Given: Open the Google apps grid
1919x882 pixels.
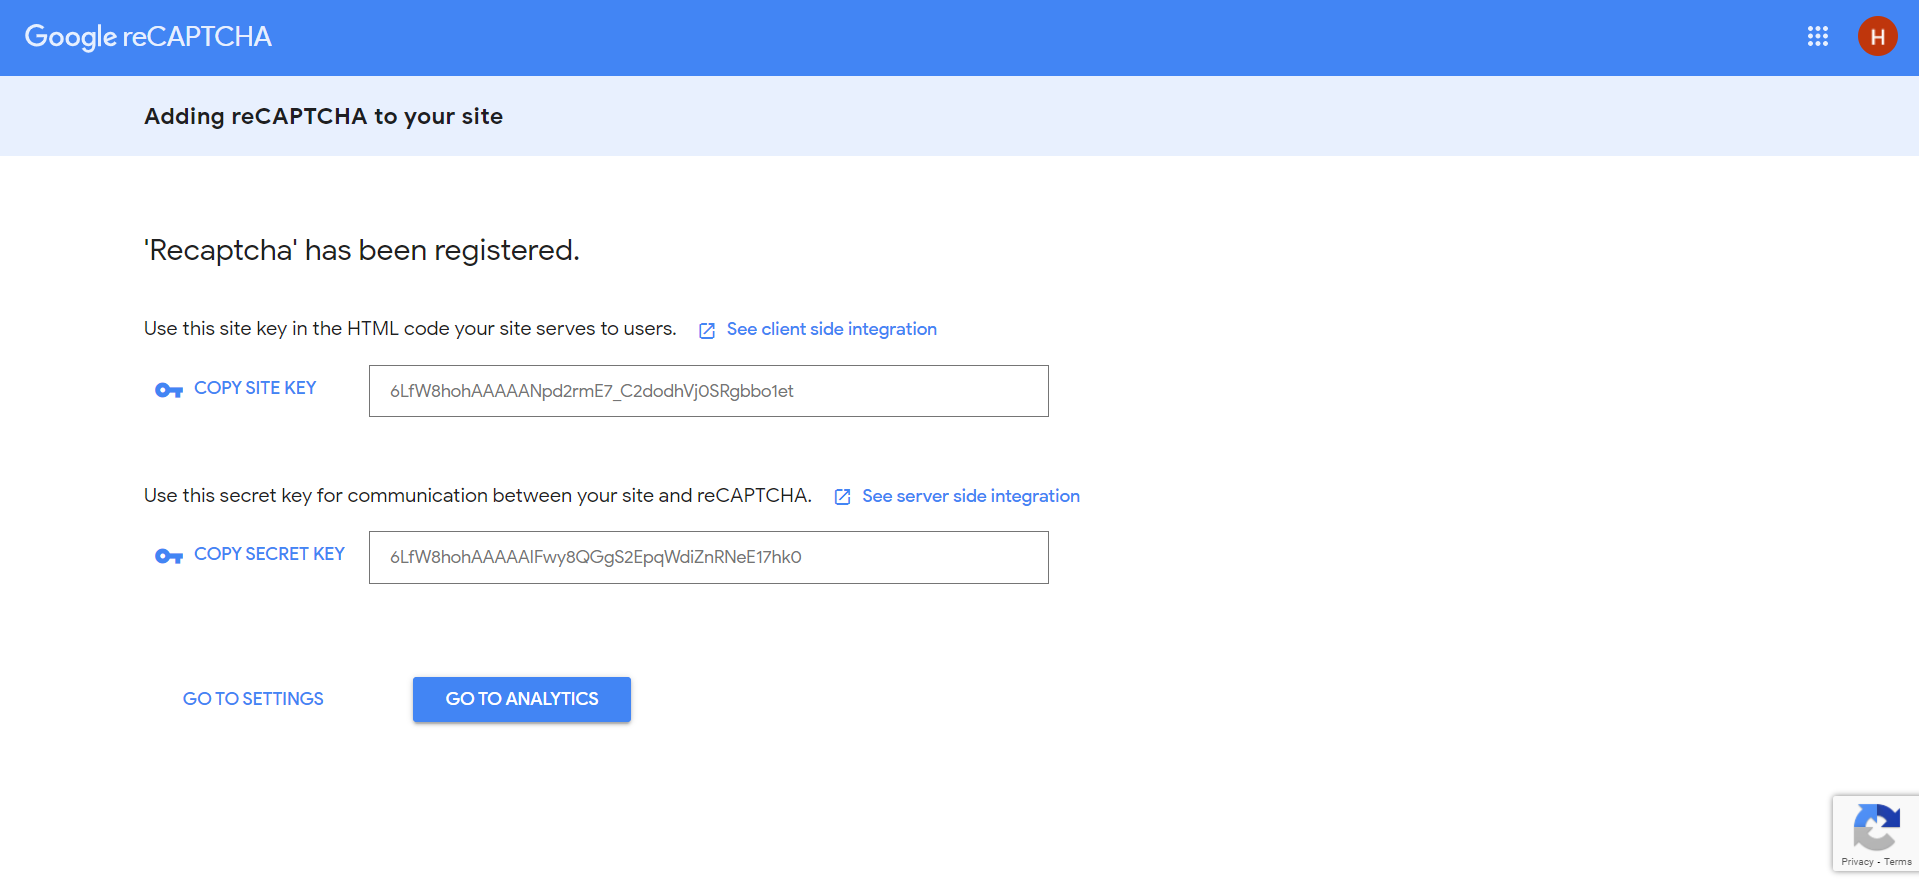Looking at the screenshot, I should [1817, 37].
